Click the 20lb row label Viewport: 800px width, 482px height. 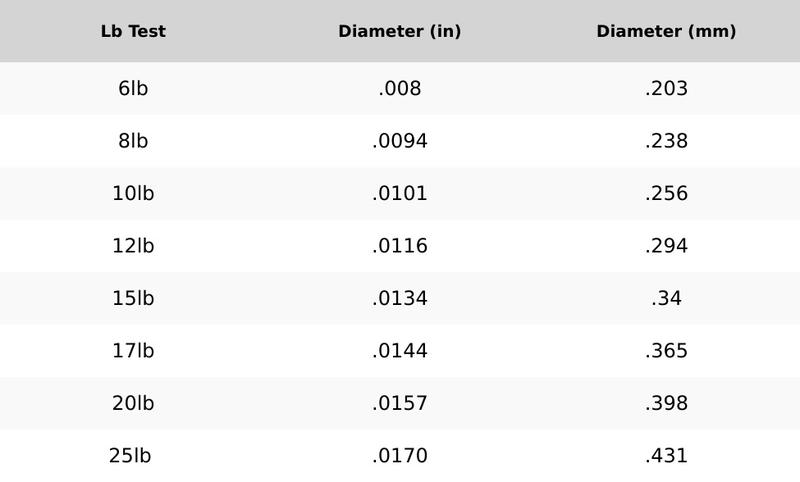(x=133, y=404)
